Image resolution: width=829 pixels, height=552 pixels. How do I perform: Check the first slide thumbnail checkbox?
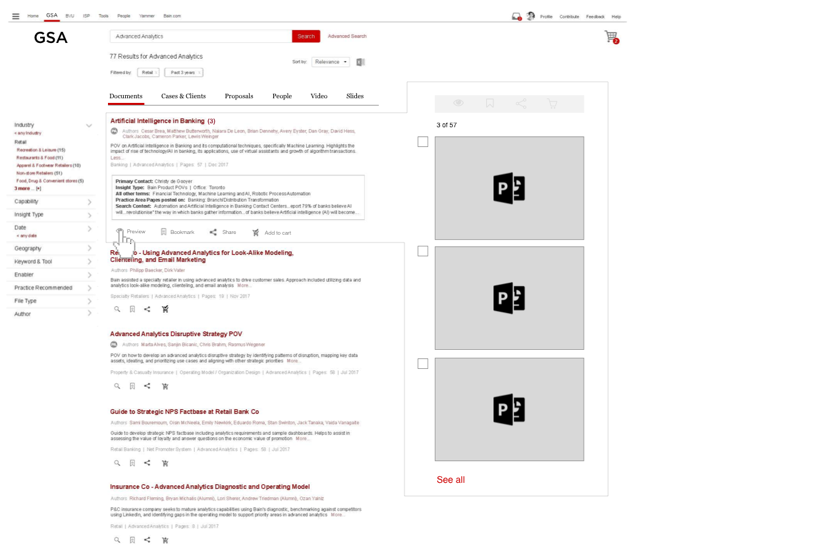pyautogui.click(x=423, y=142)
